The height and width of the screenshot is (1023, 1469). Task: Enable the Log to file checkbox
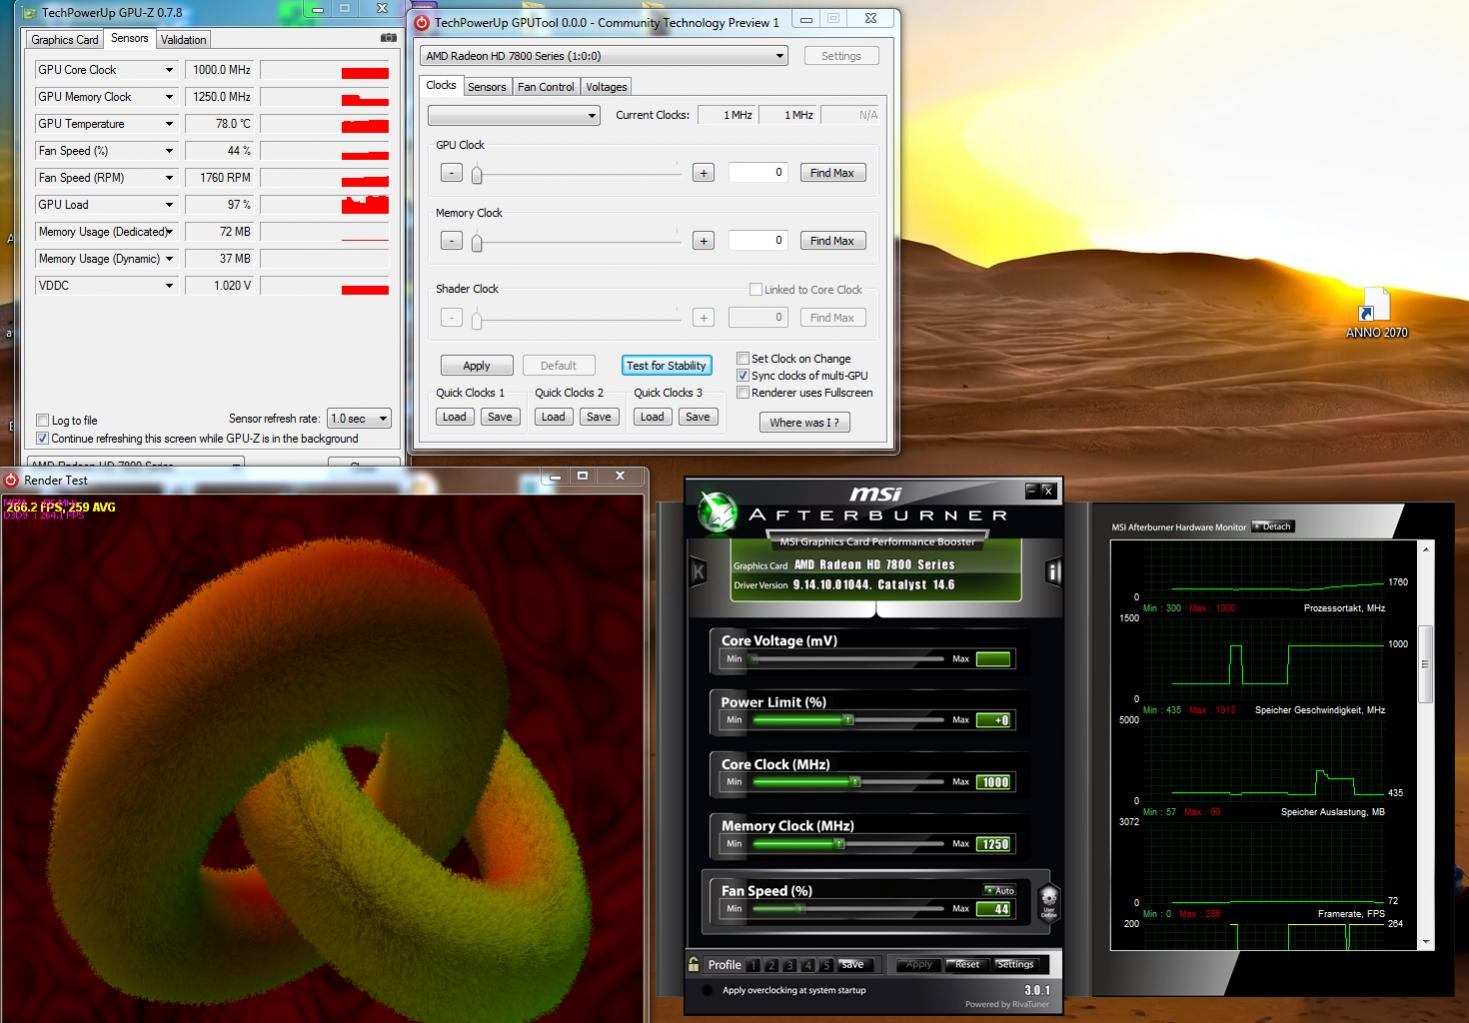pyautogui.click(x=42, y=420)
